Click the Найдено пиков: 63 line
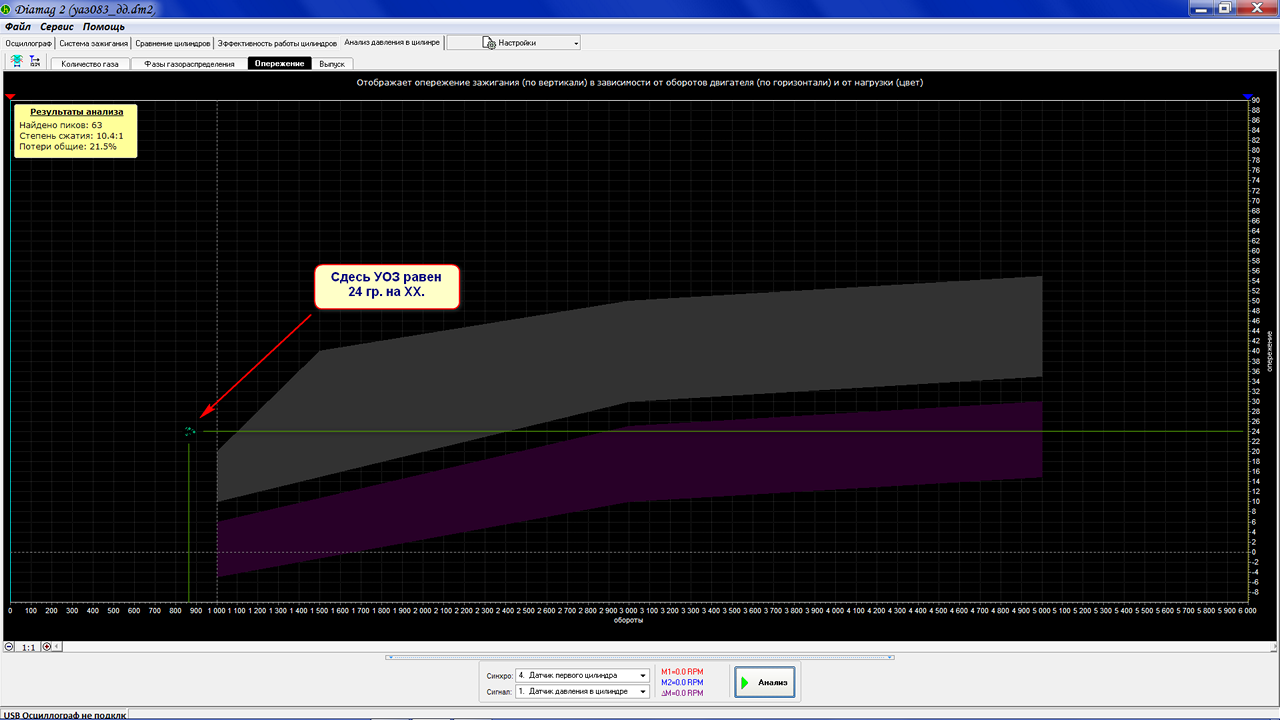Viewport: 1280px width, 720px height. [x=60, y=125]
